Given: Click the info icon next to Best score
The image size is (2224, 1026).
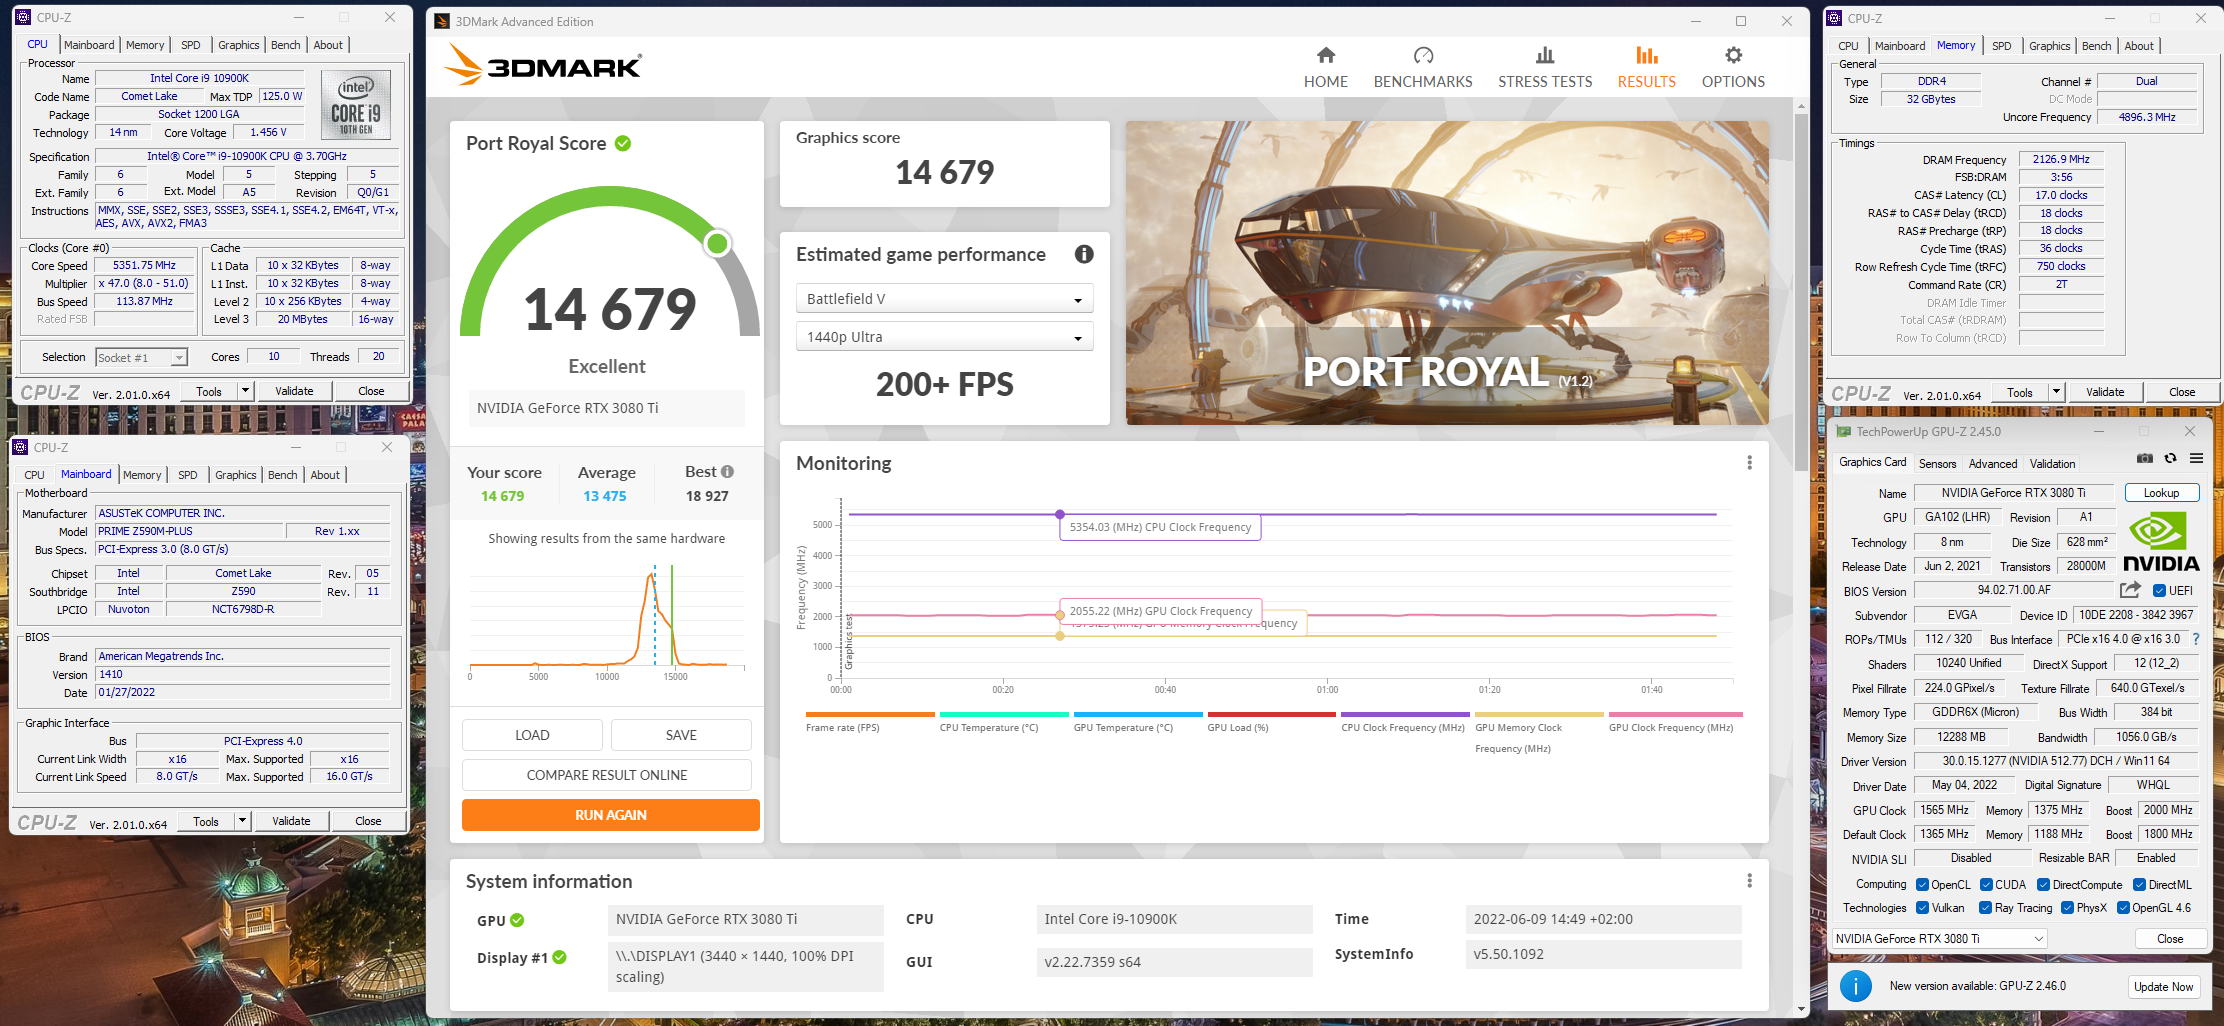Looking at the screenshot, I should click(727, 472).
